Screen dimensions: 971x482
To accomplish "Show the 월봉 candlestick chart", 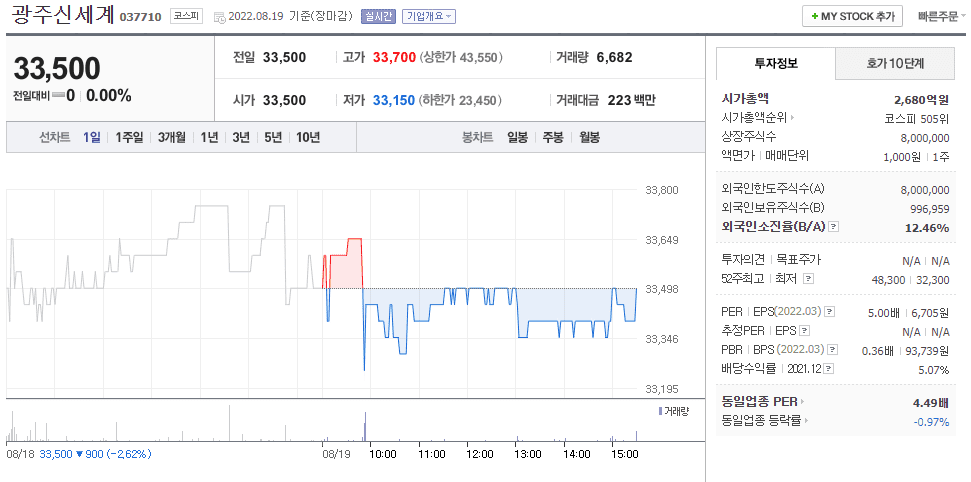I will pos(590,138).
